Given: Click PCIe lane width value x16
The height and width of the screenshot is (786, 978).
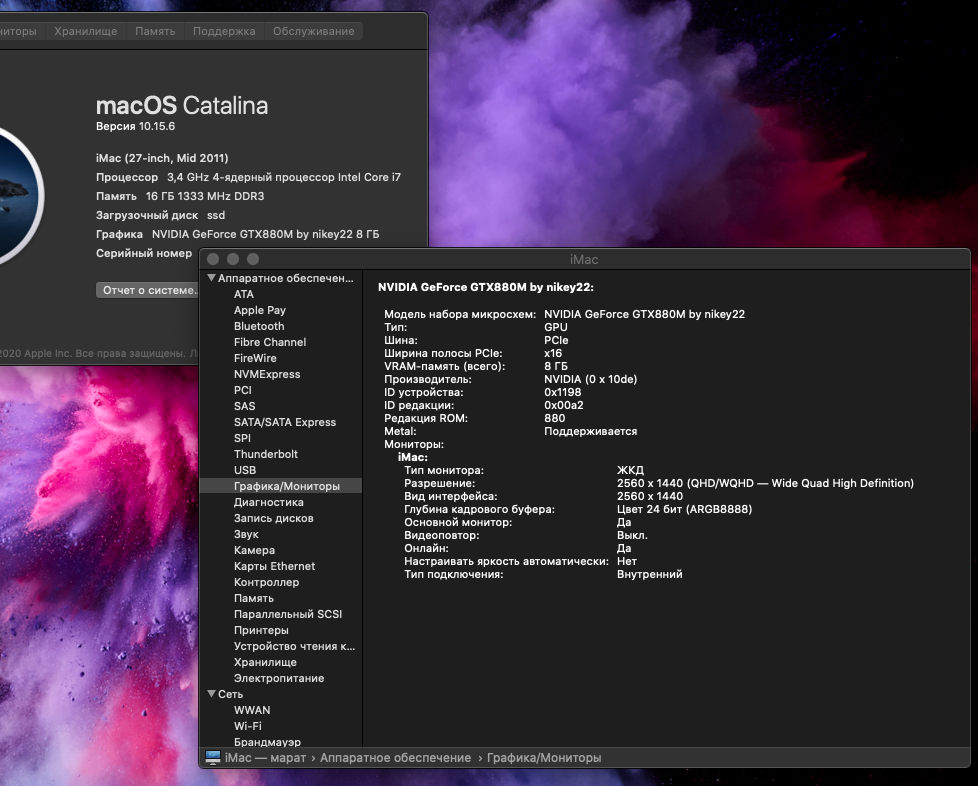Looking at the screenshot, I should coord(553,353).
